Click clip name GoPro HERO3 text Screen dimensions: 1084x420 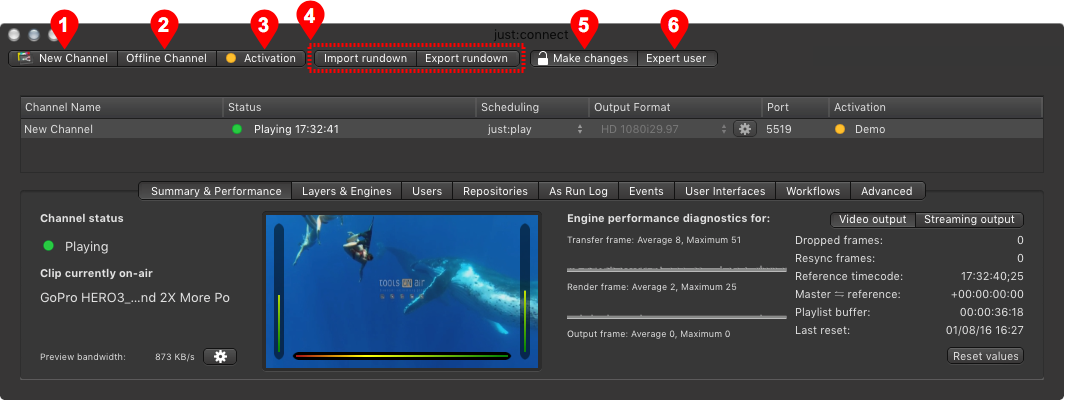(135, 298)
